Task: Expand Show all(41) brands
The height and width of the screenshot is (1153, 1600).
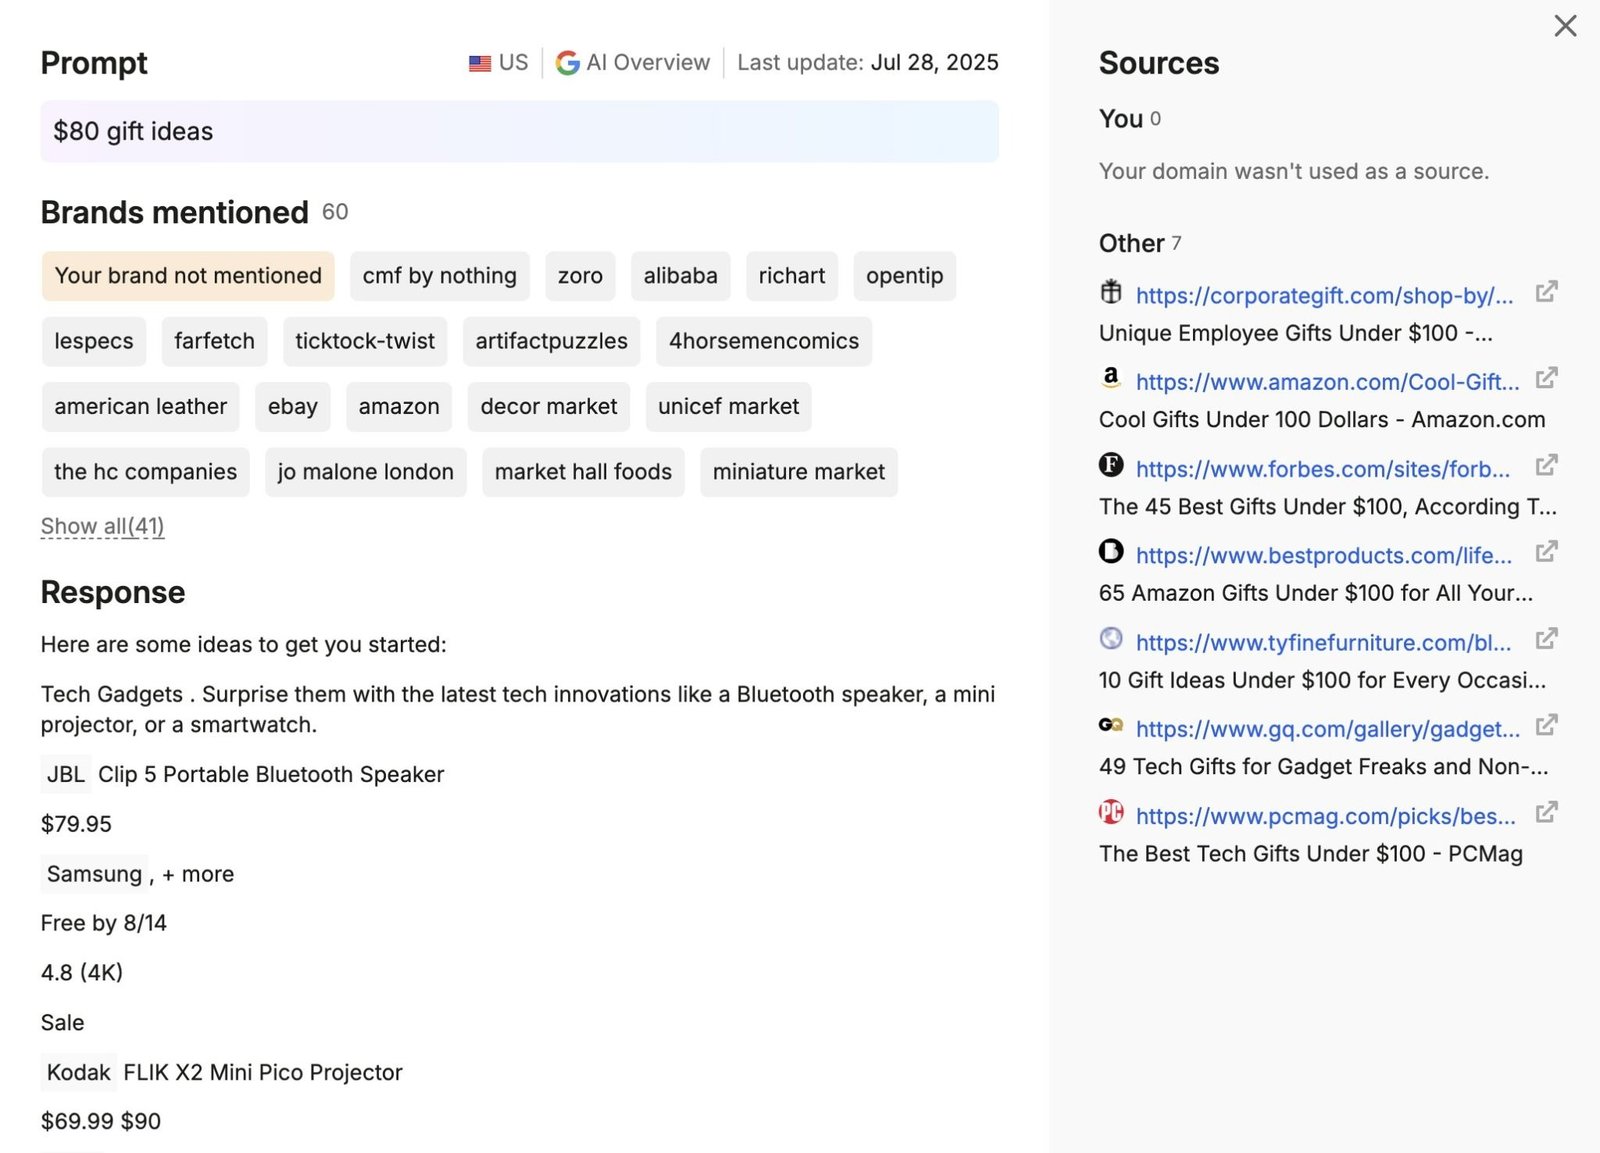Action: click(x=102, y=526)
